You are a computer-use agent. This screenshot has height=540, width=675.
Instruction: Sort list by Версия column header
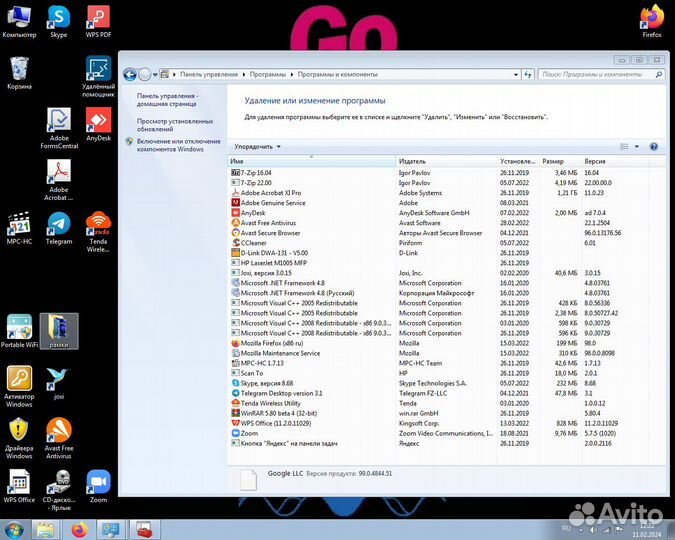point(615,161)
